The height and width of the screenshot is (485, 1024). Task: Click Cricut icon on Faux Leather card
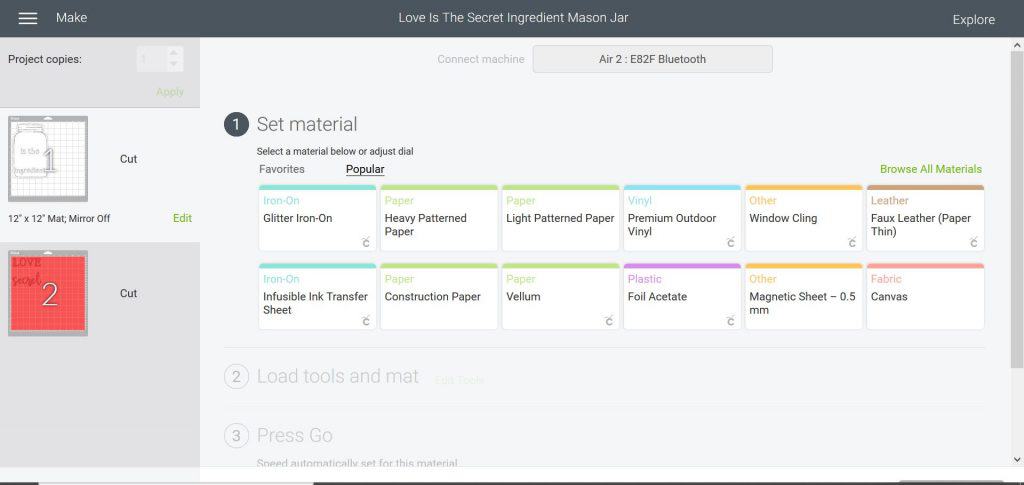coord(974,242)
